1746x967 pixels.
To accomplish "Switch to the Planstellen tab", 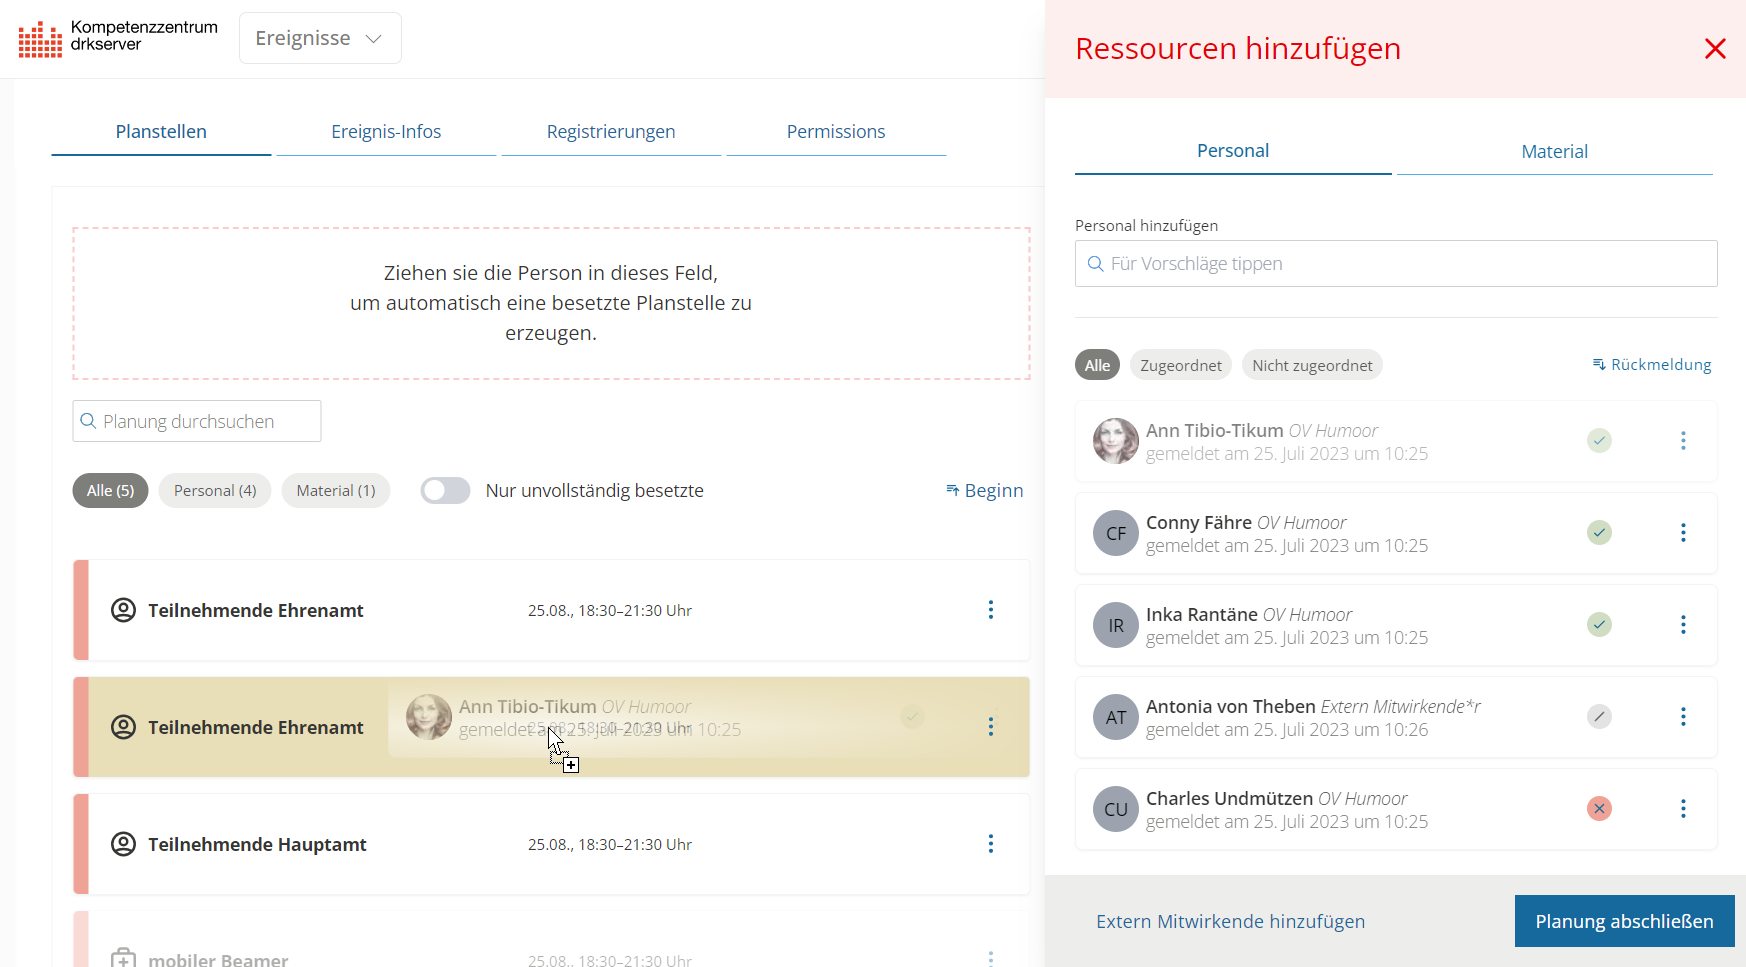I will click(161, 132).
